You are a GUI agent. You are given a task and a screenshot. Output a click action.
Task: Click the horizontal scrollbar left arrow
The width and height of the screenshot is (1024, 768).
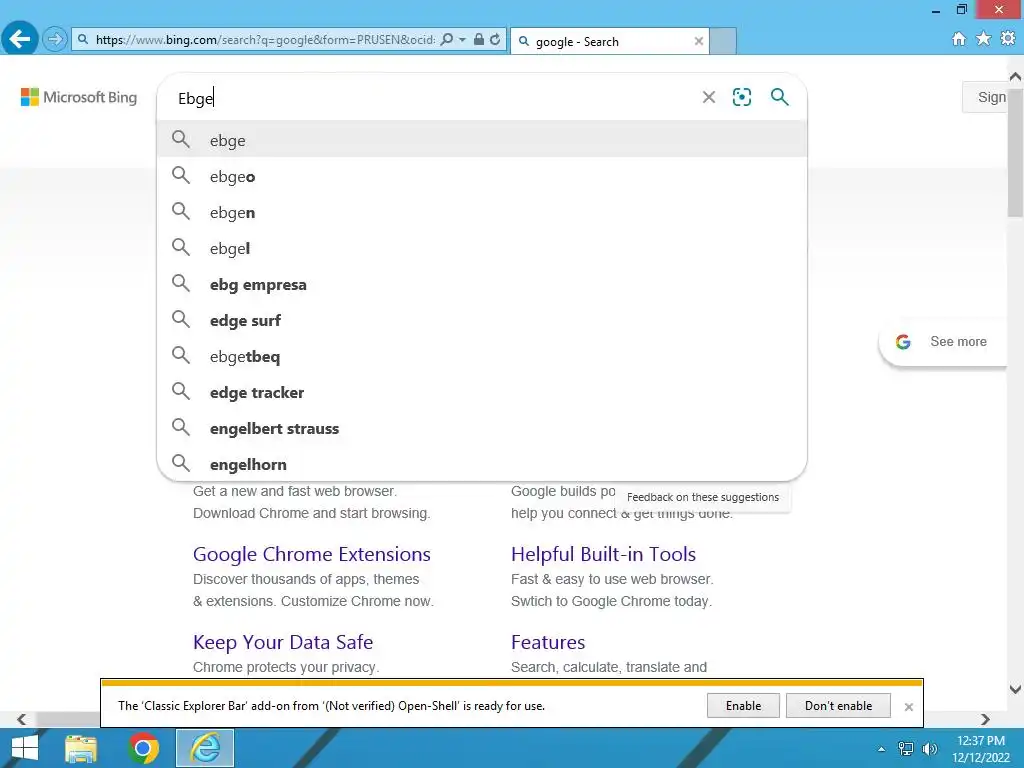[22, 719]
